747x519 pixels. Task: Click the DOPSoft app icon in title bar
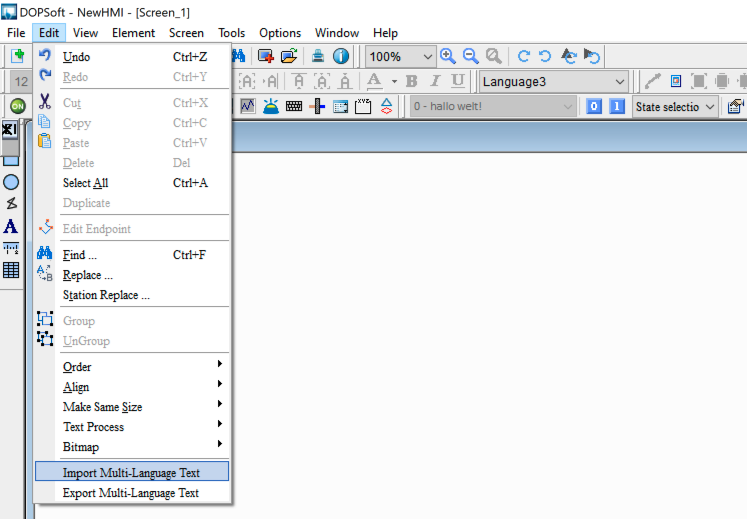(x=9, y=11)
